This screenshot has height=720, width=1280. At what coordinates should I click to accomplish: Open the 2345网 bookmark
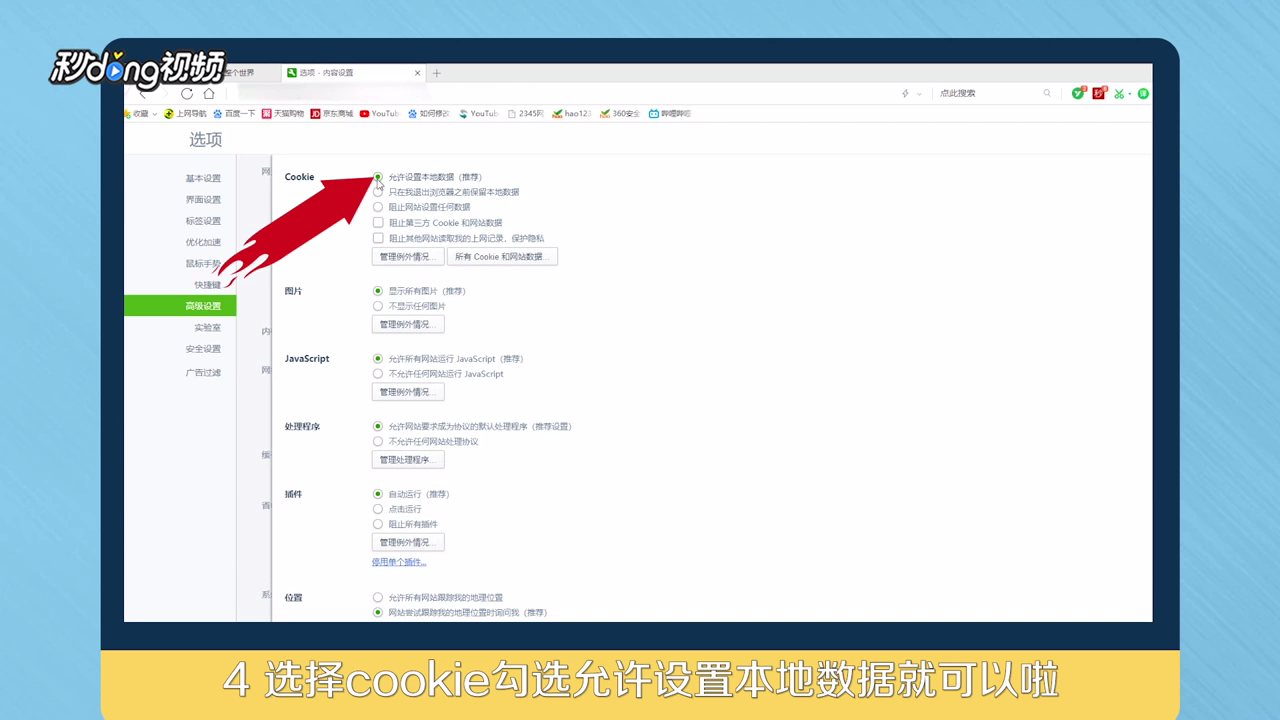pyautogui.click(x=526, y=114)
